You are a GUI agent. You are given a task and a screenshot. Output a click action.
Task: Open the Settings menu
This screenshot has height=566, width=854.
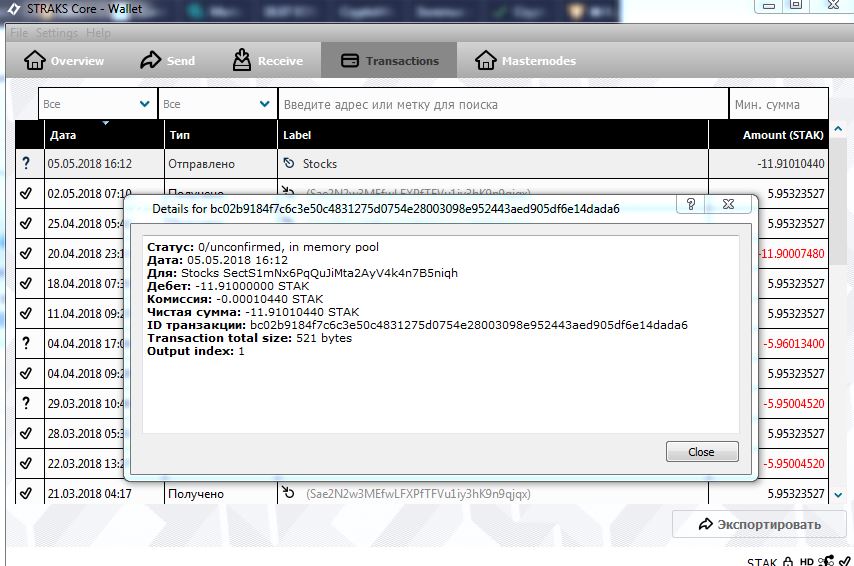click(x=57, y=33)
